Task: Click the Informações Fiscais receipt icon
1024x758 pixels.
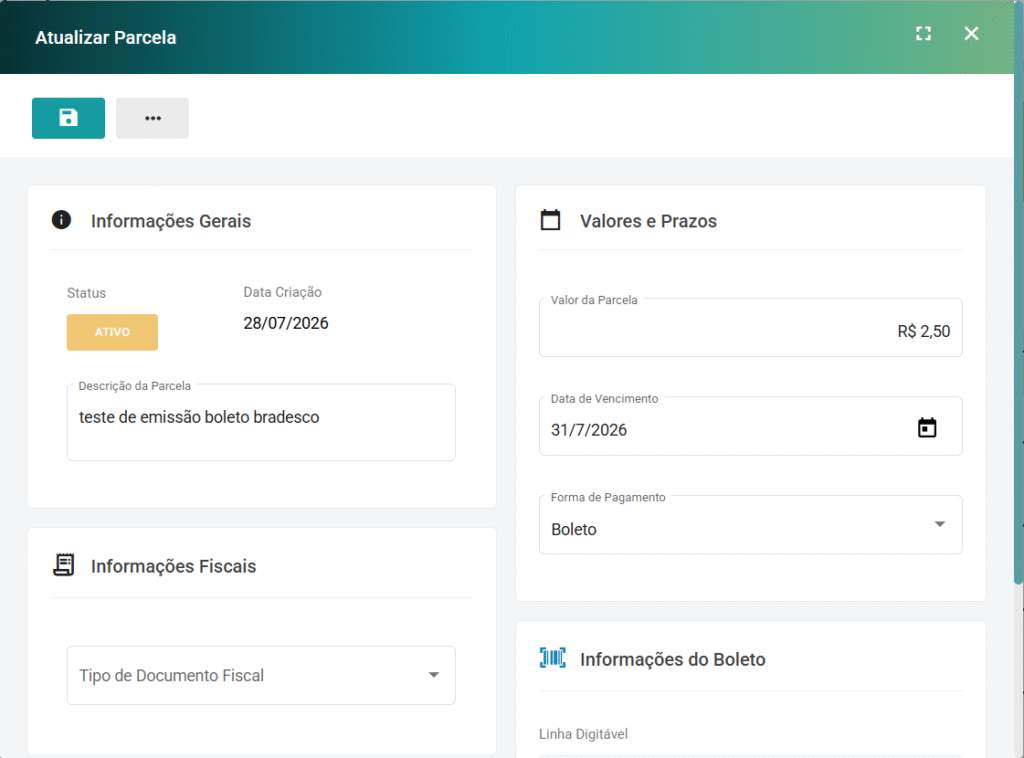Action: (63, 565)
